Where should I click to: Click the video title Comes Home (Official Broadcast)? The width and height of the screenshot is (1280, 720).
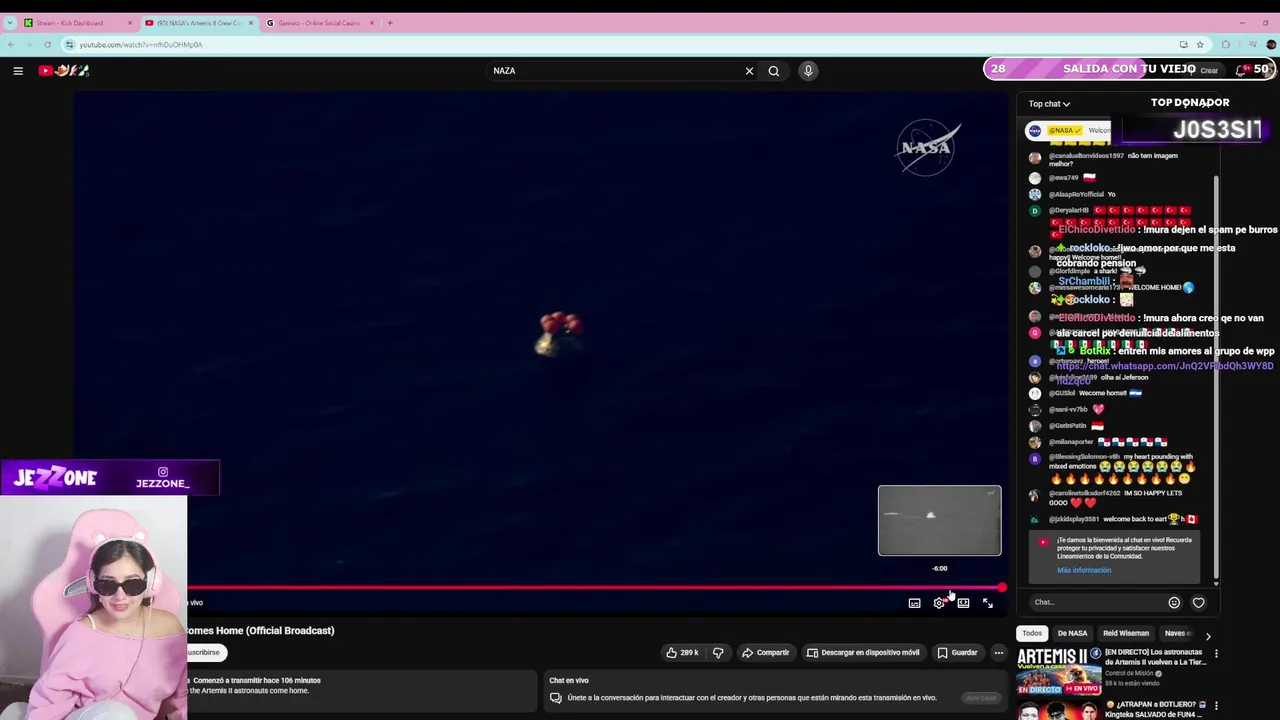click(x=260, y=631)
